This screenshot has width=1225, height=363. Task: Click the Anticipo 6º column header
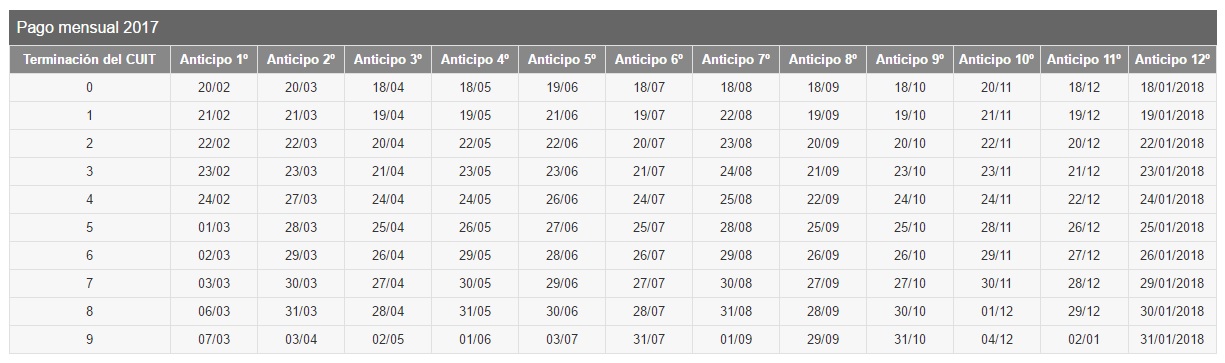(648, 60)
